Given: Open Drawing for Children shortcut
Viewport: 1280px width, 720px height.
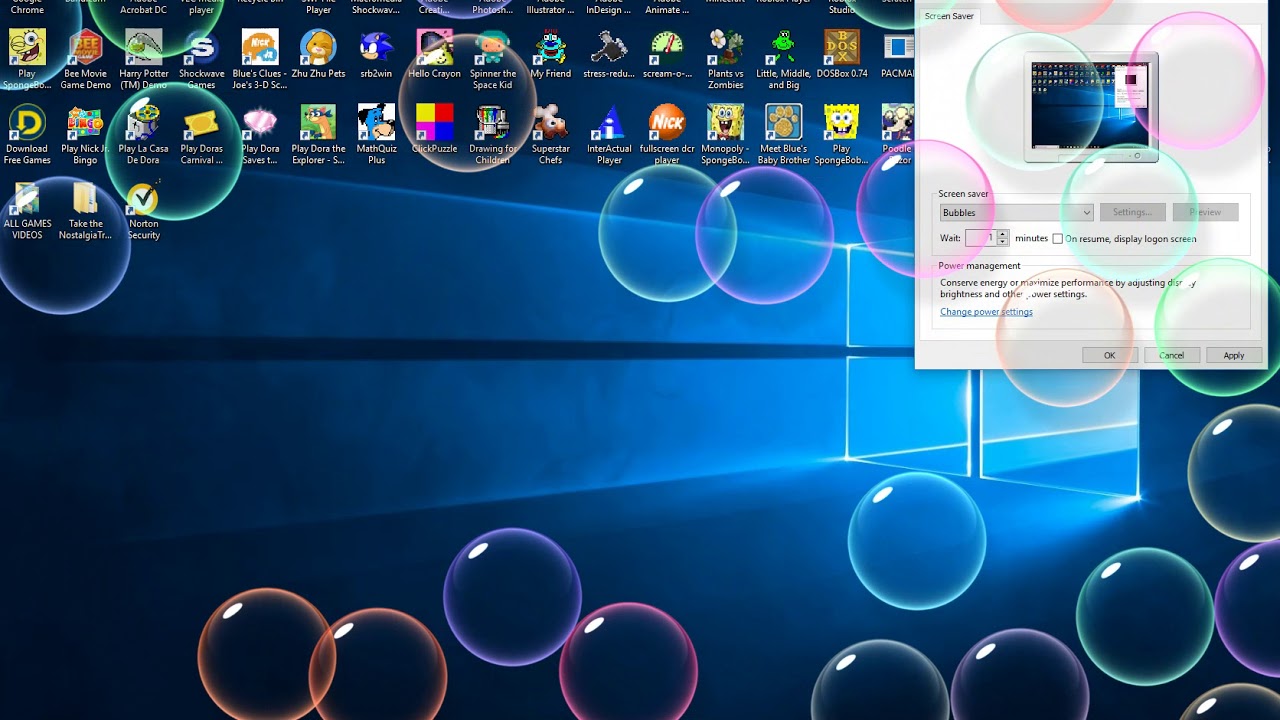Looking at the screenshot, I should click(x=492, y=134).
